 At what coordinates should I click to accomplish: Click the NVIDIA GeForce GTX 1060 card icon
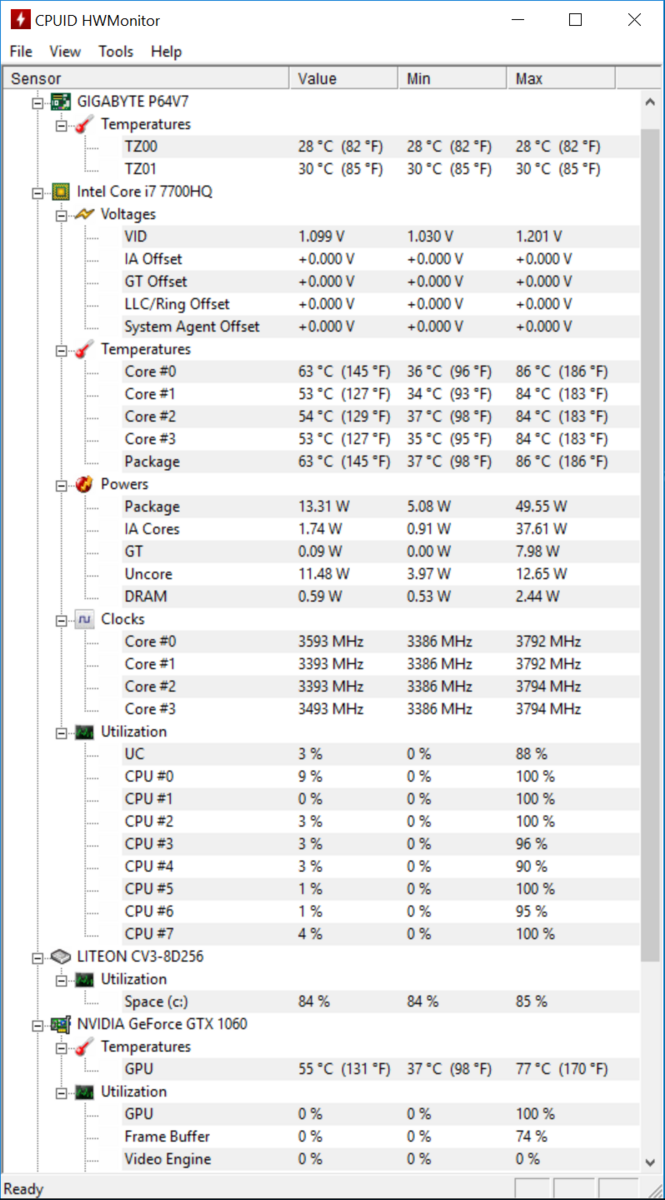[62, 1024]
